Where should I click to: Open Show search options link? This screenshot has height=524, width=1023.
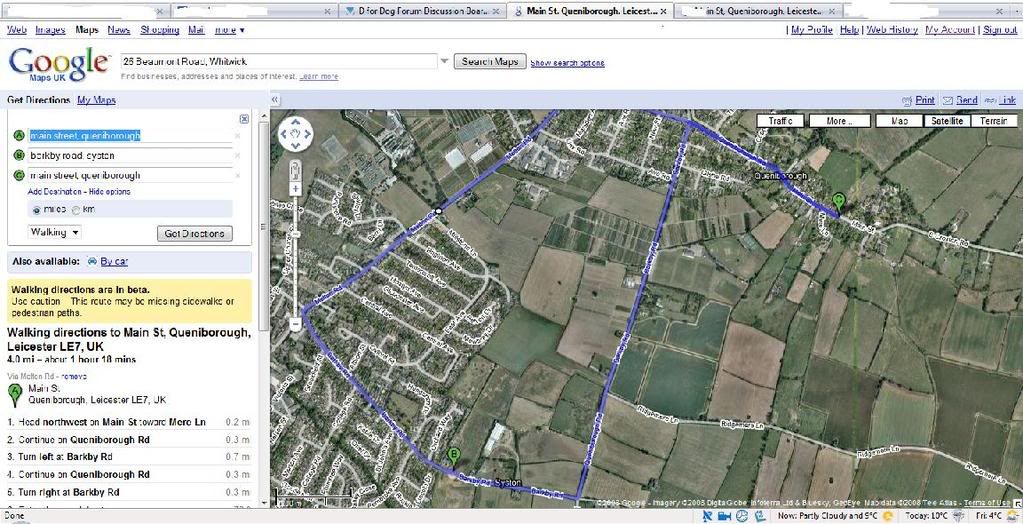point(567,63)
